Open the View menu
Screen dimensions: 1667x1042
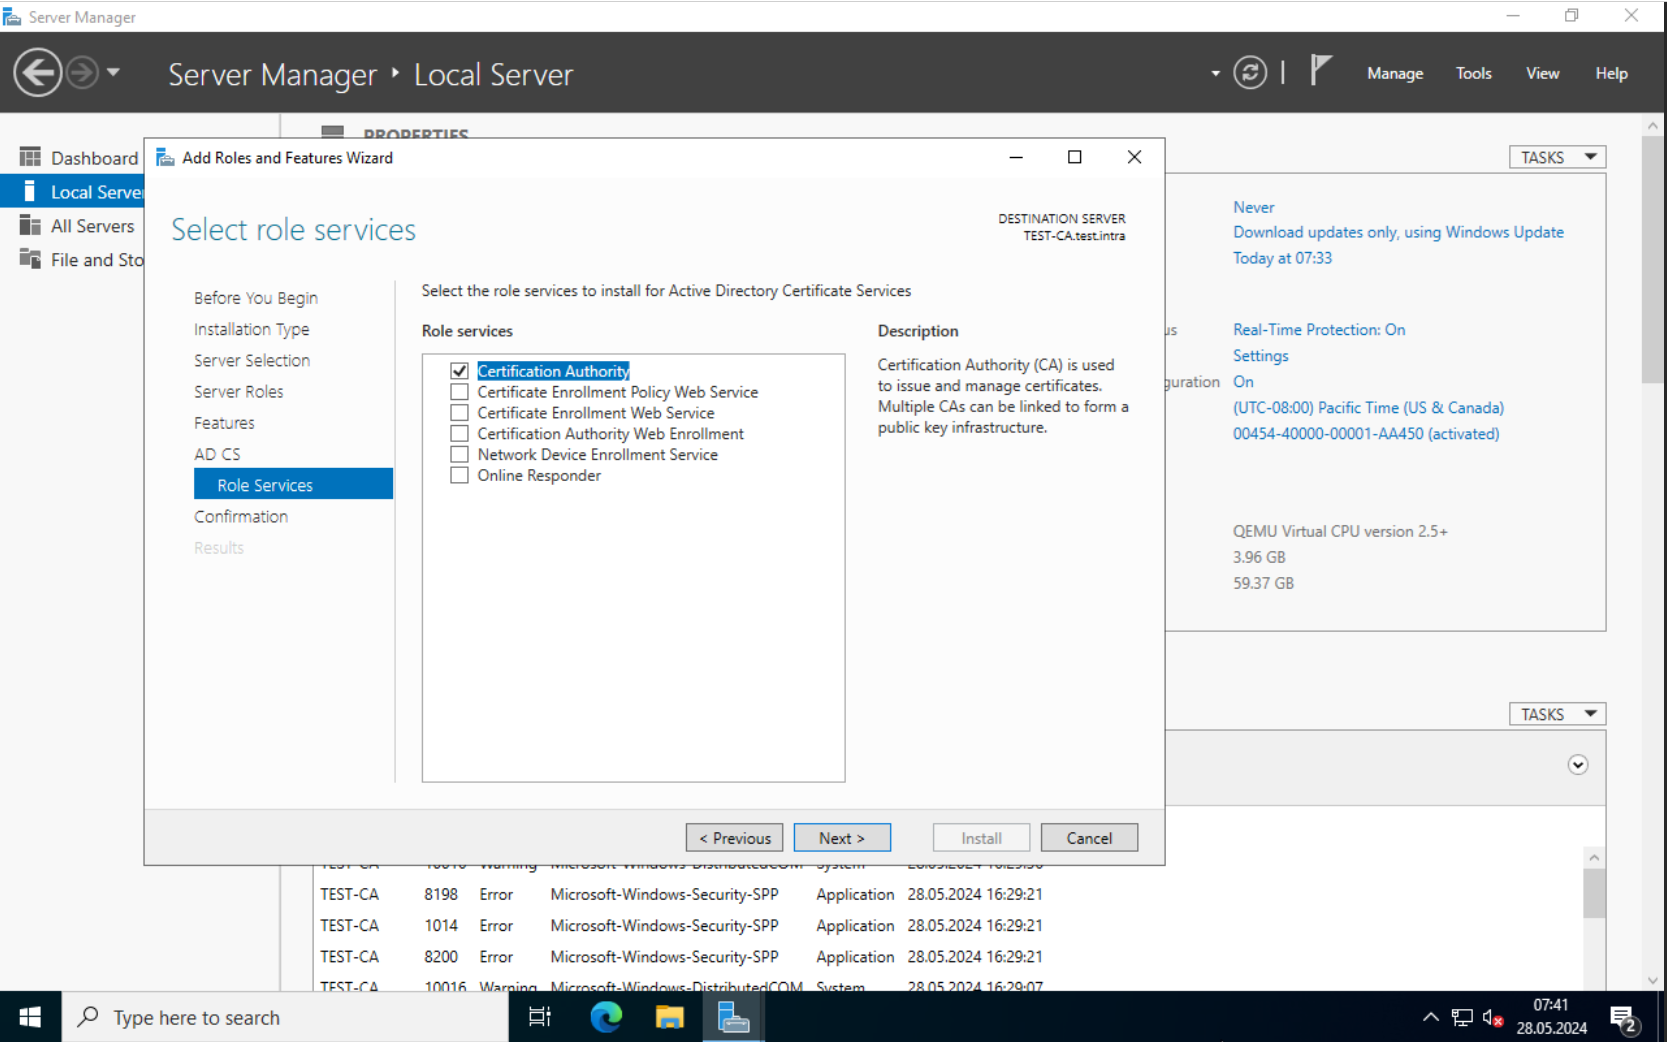[1542, 73]
